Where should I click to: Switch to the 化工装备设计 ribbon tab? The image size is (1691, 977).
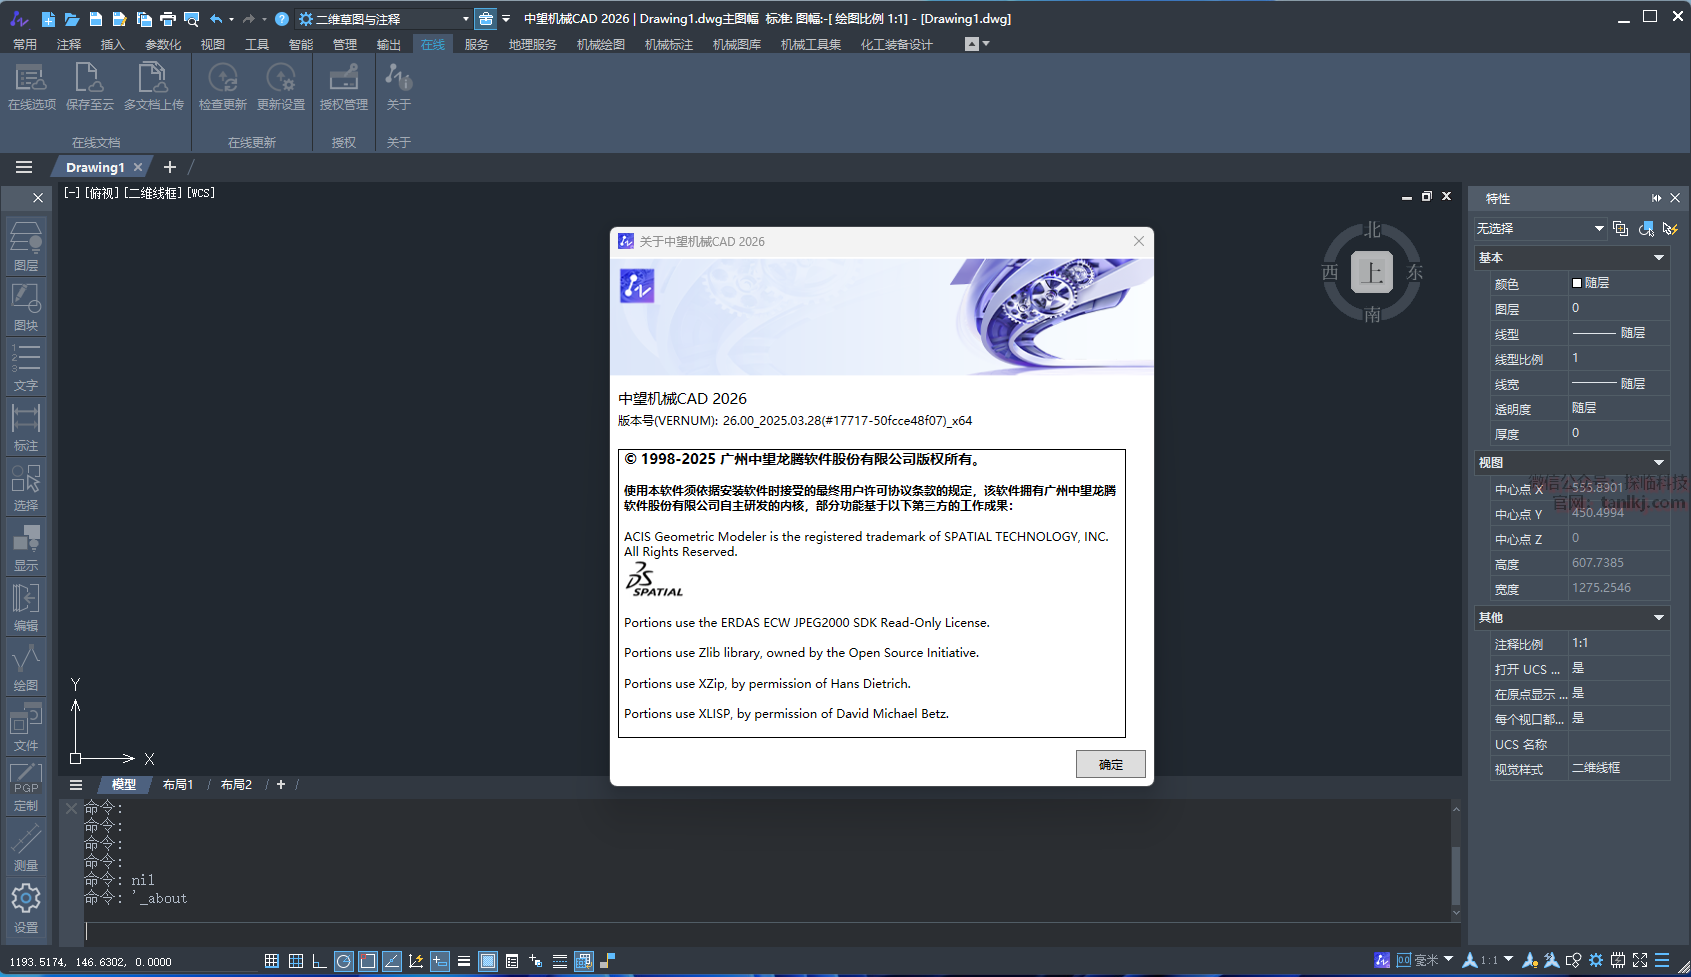[x=897, y=44]
